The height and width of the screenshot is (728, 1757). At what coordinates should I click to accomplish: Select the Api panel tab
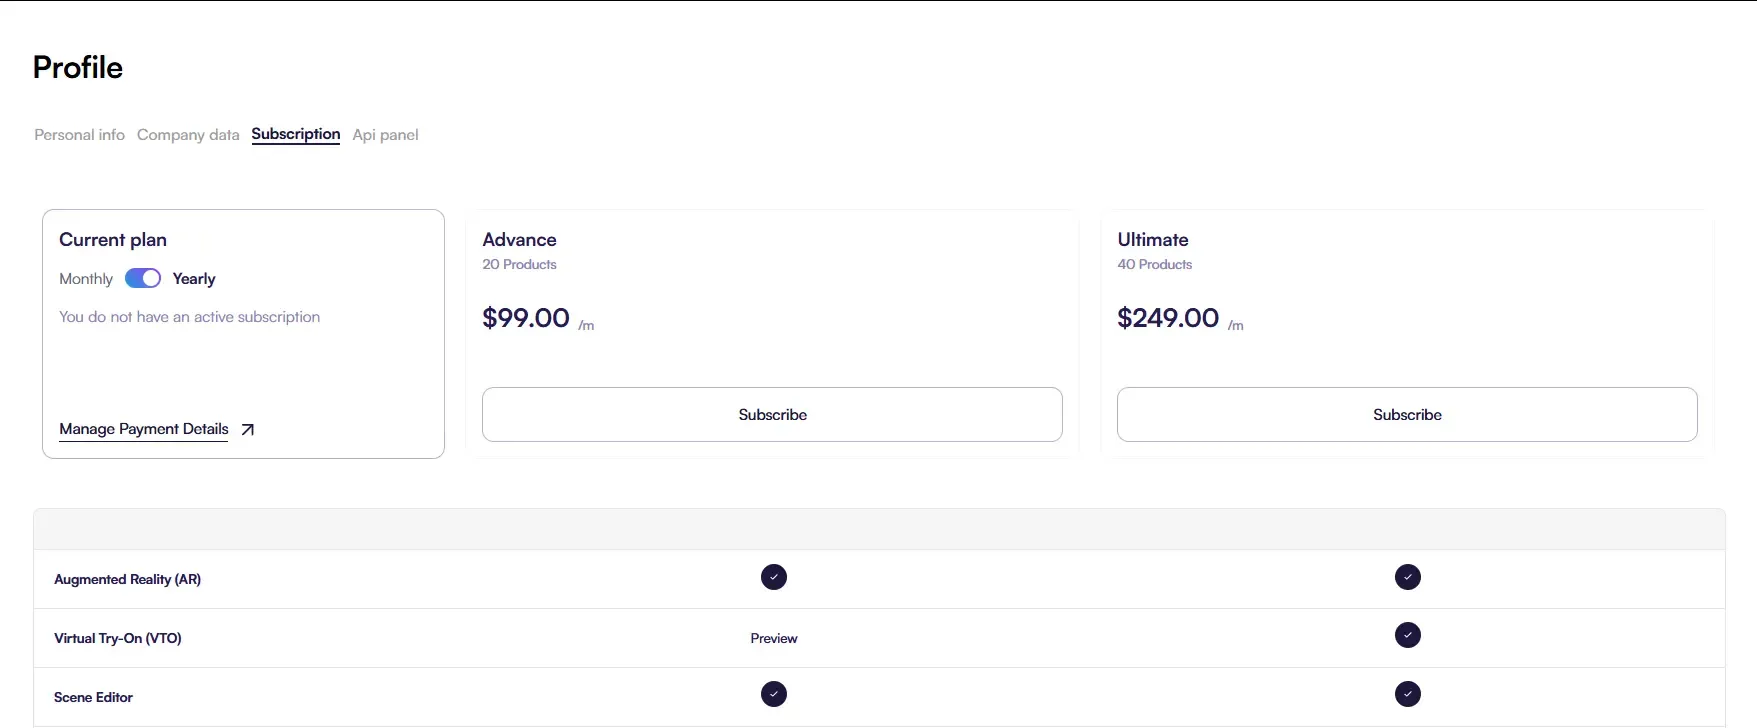pyautogui.click(x=385, y=134)
